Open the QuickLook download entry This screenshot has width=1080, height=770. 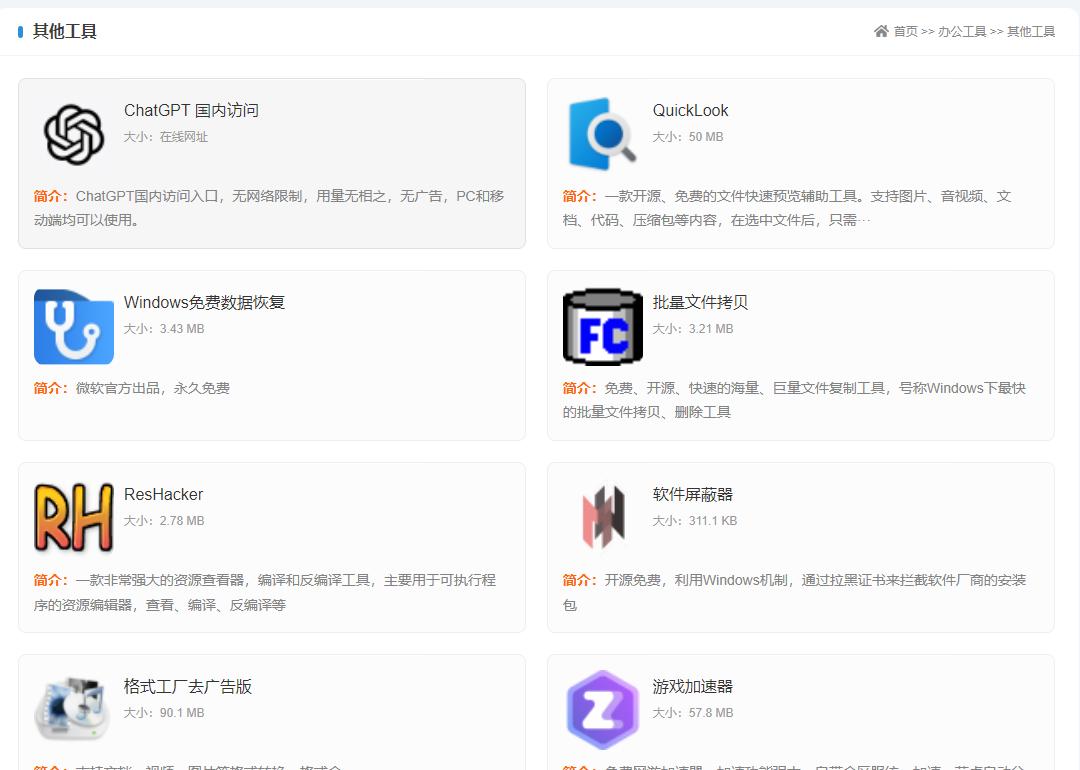(x=691, y=110)
